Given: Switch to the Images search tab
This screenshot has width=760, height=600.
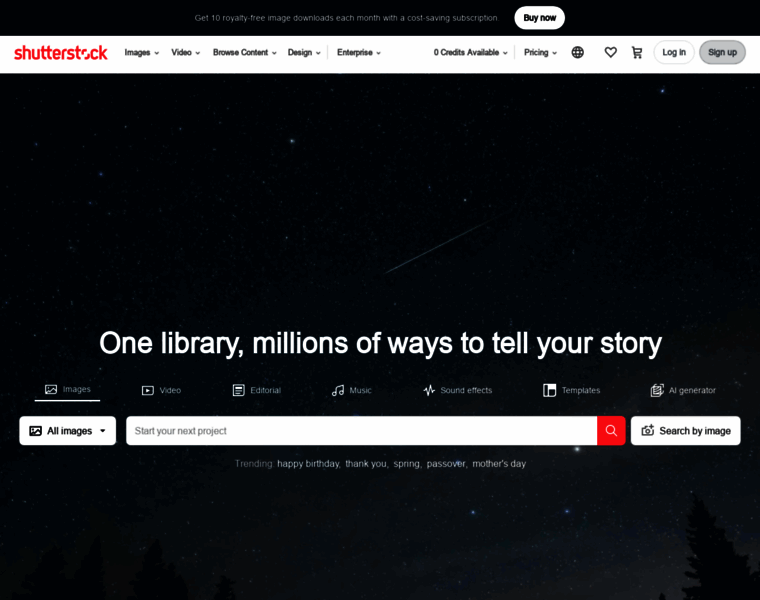Looking at the screenshot, I should pos(67,390).
